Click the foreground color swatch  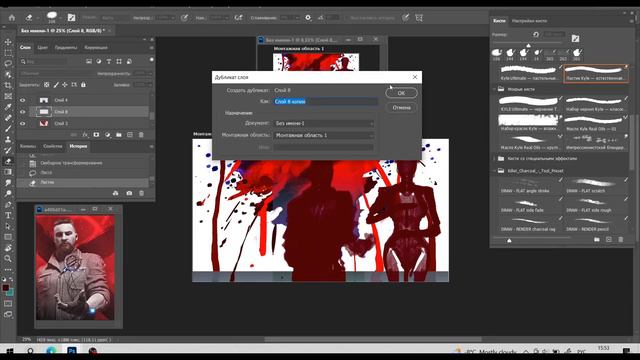(6, 288)
